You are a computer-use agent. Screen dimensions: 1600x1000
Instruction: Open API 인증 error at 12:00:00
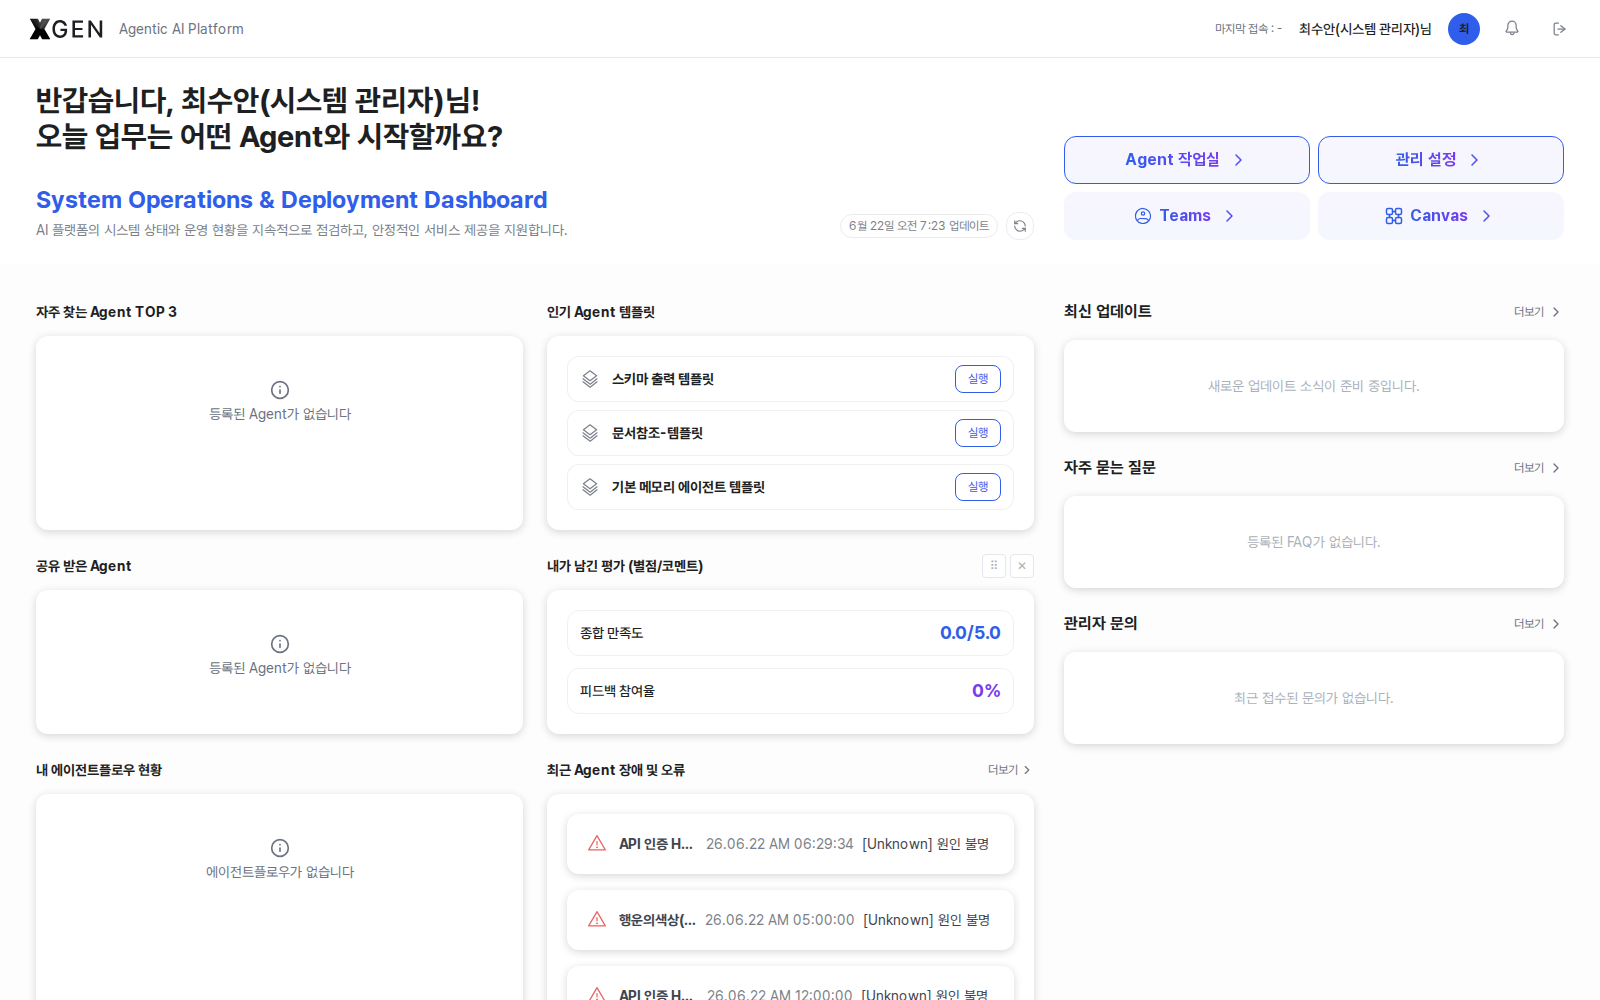(790, 984)
